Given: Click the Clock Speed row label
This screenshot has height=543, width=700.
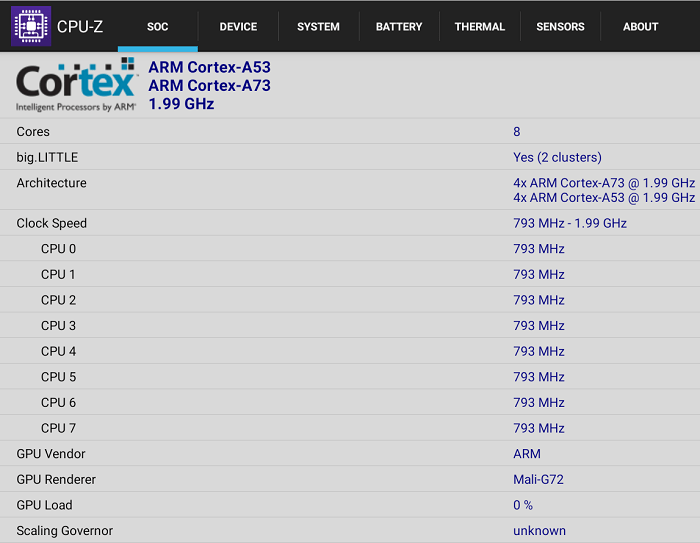Looking at the screenshot, I should (52, 223).
